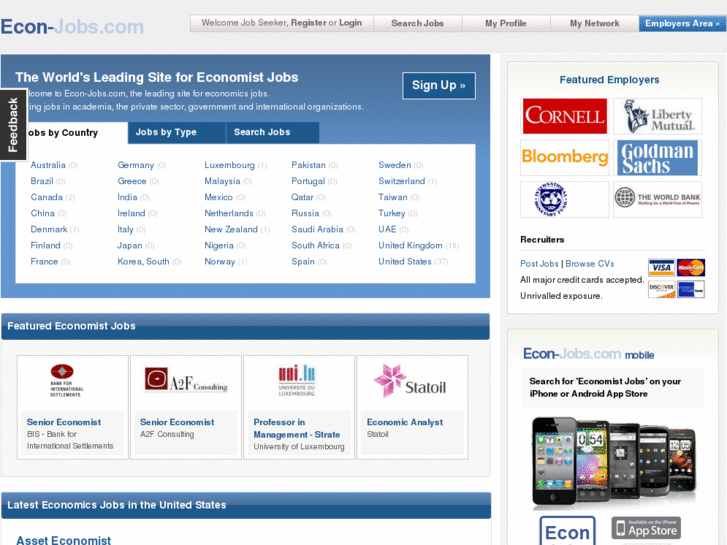Open United Kingdom jobs listing
727x545 pixels.
point(410,245)
